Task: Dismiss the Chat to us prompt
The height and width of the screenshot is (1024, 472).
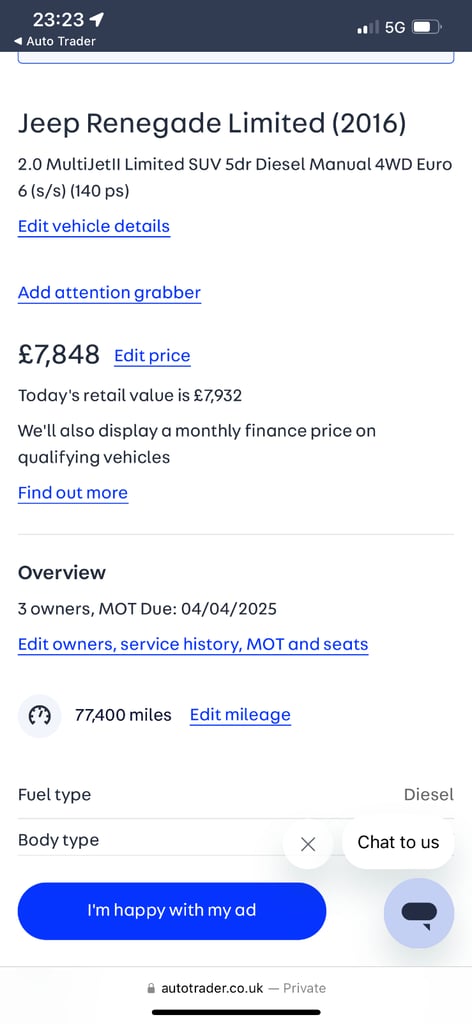Action: tap(308, 844)
